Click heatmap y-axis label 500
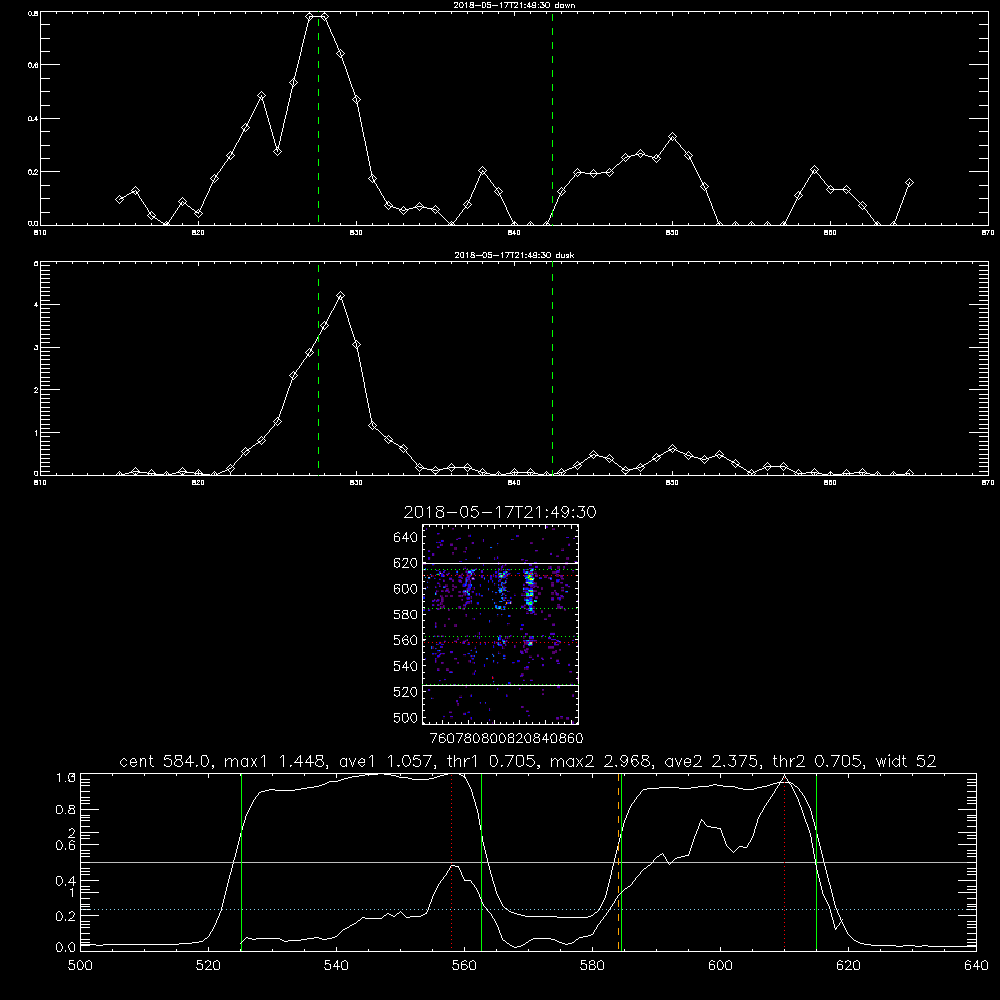This screenshot has height=1000, width=1000. click(x=405, y=717)
